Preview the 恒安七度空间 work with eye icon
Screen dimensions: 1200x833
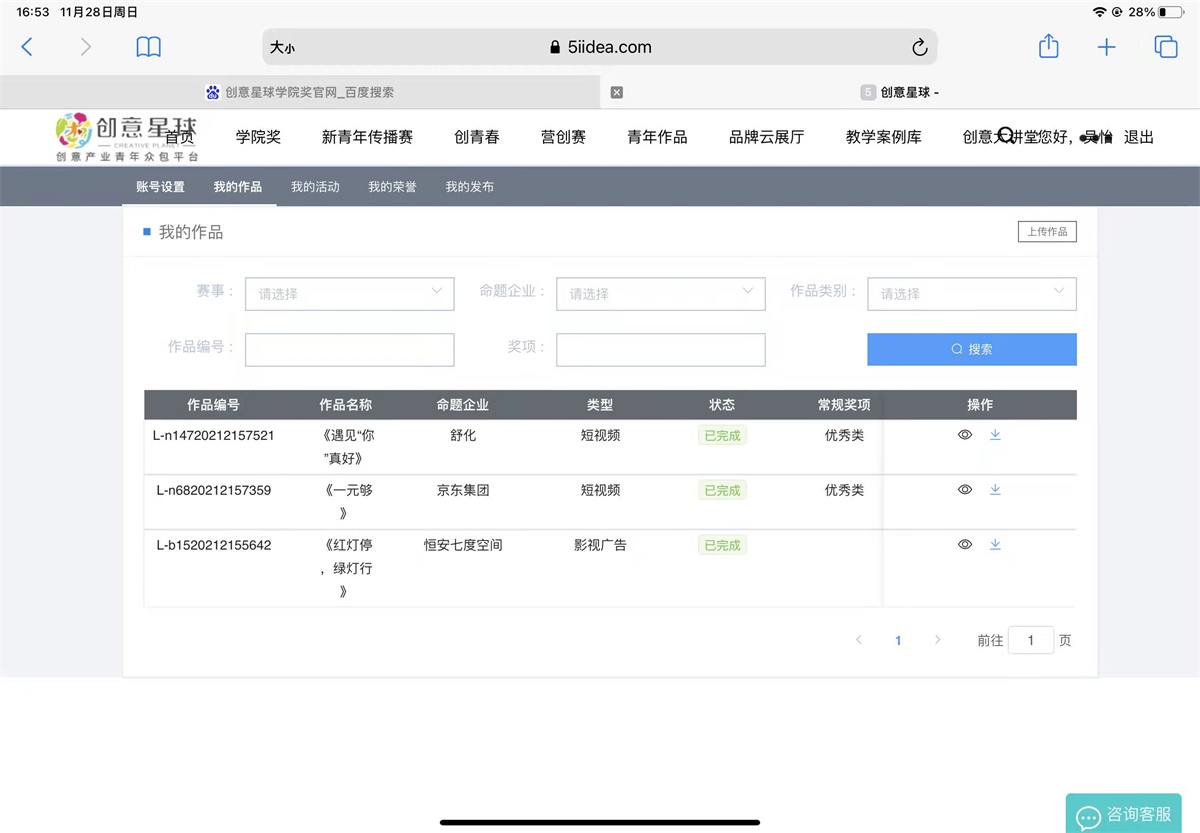(965, 545)
